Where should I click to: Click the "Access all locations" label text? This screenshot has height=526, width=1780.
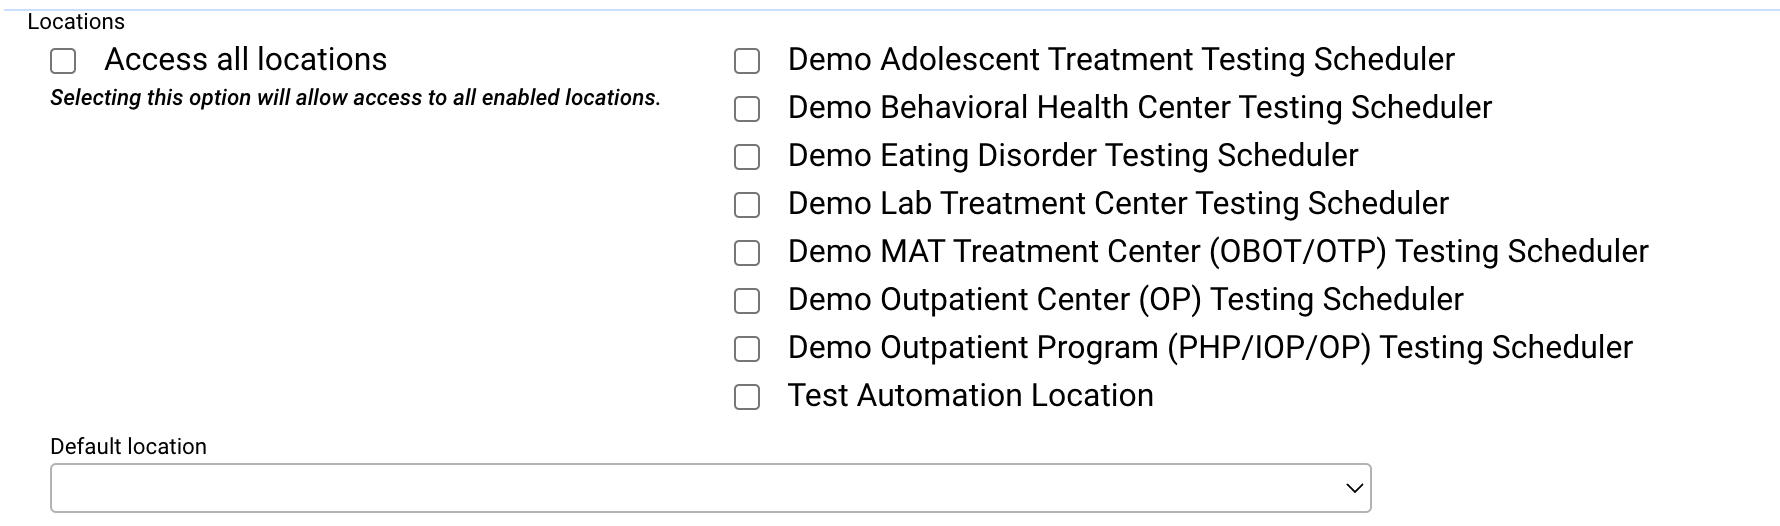click(245, 60)
